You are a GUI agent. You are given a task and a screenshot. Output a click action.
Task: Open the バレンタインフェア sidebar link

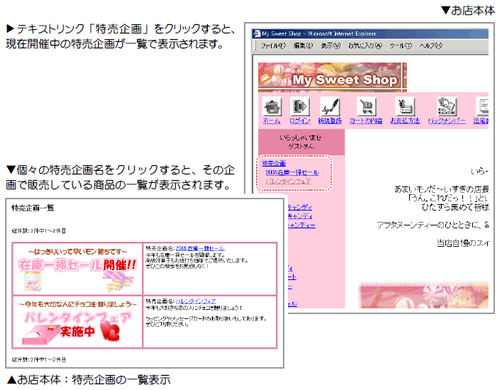click(288, 181)
